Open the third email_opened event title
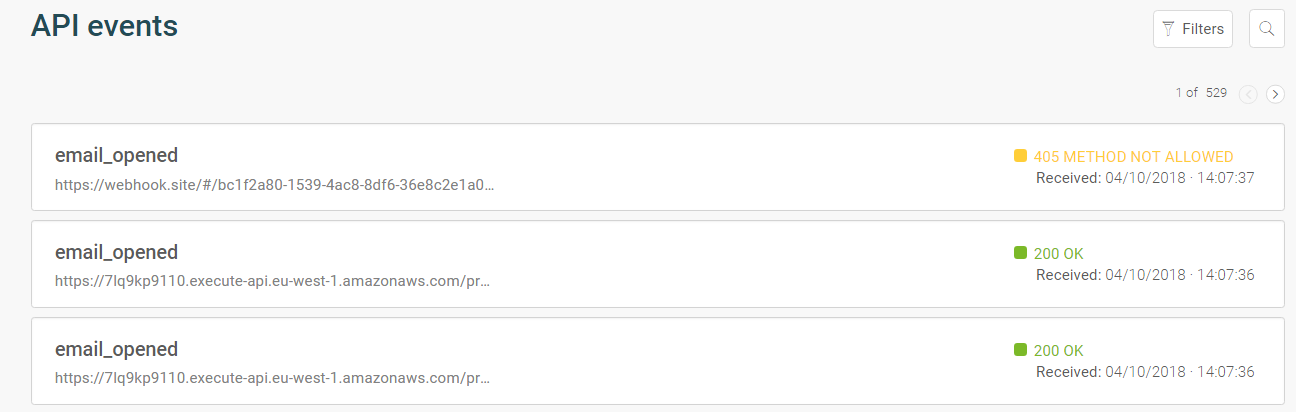The height and width of the screenshot is (412, 1296). (x=116, y=349)
